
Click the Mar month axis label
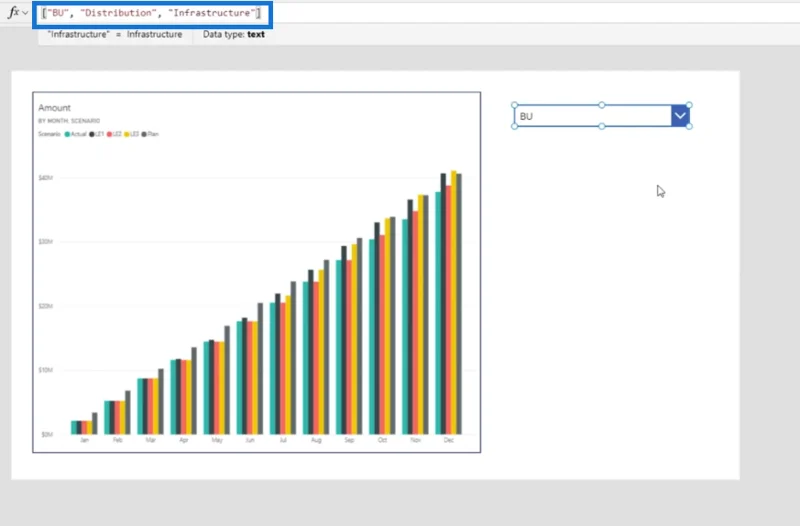click(x=151, y=440)
